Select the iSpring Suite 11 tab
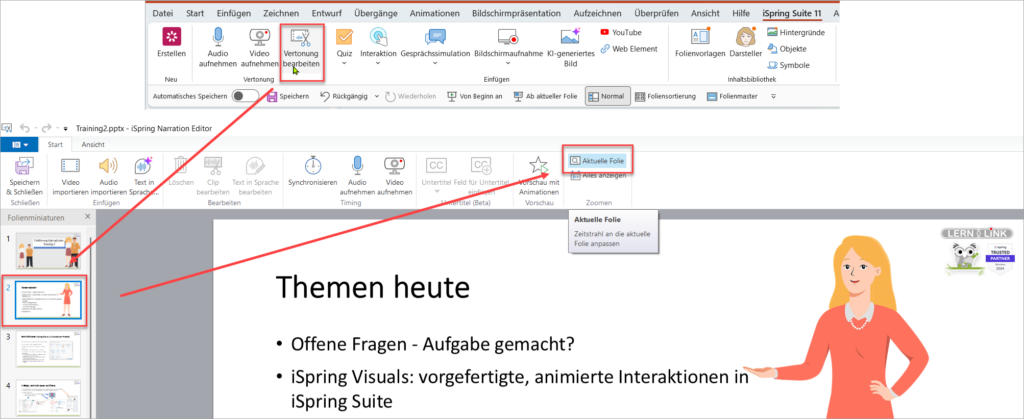The height and width of the screenshot is (419, 1024). [791, 13]
